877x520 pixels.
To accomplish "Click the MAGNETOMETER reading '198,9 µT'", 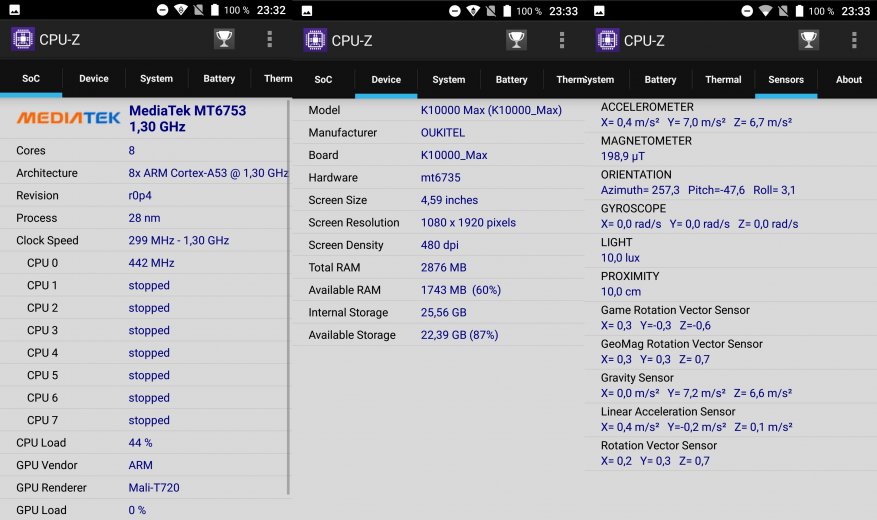I will 623,157.
